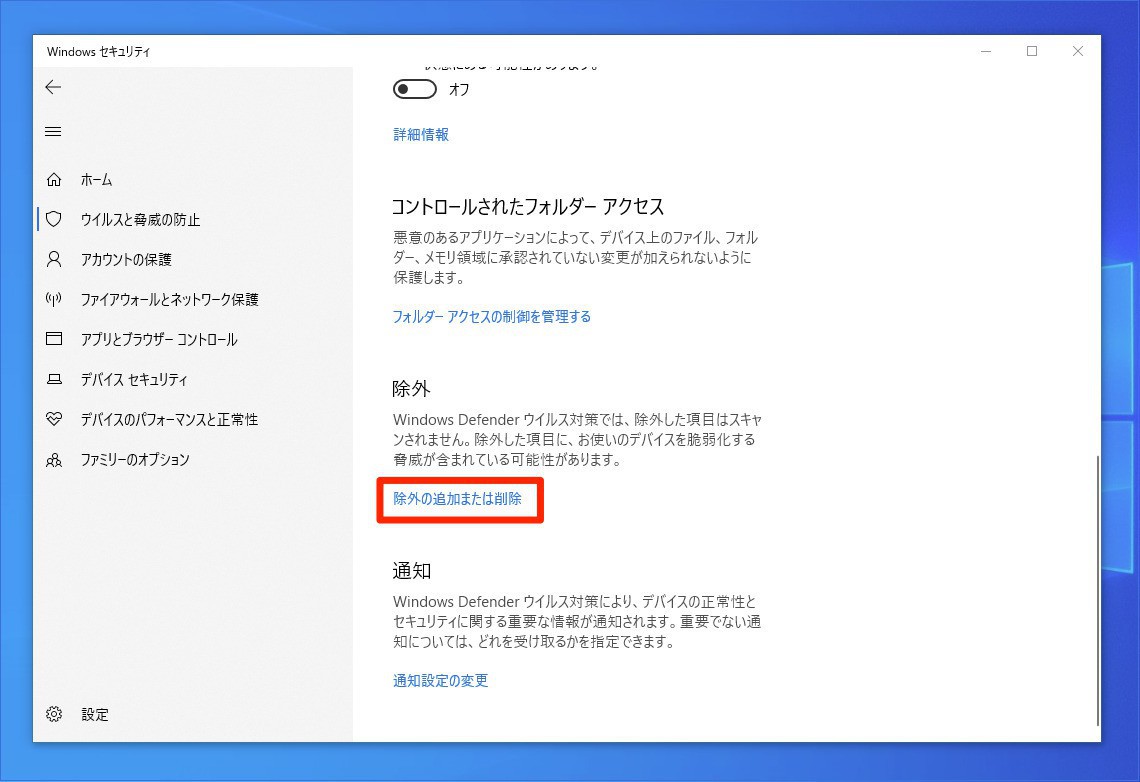Click the 除外 section heading

click(411, 389)
